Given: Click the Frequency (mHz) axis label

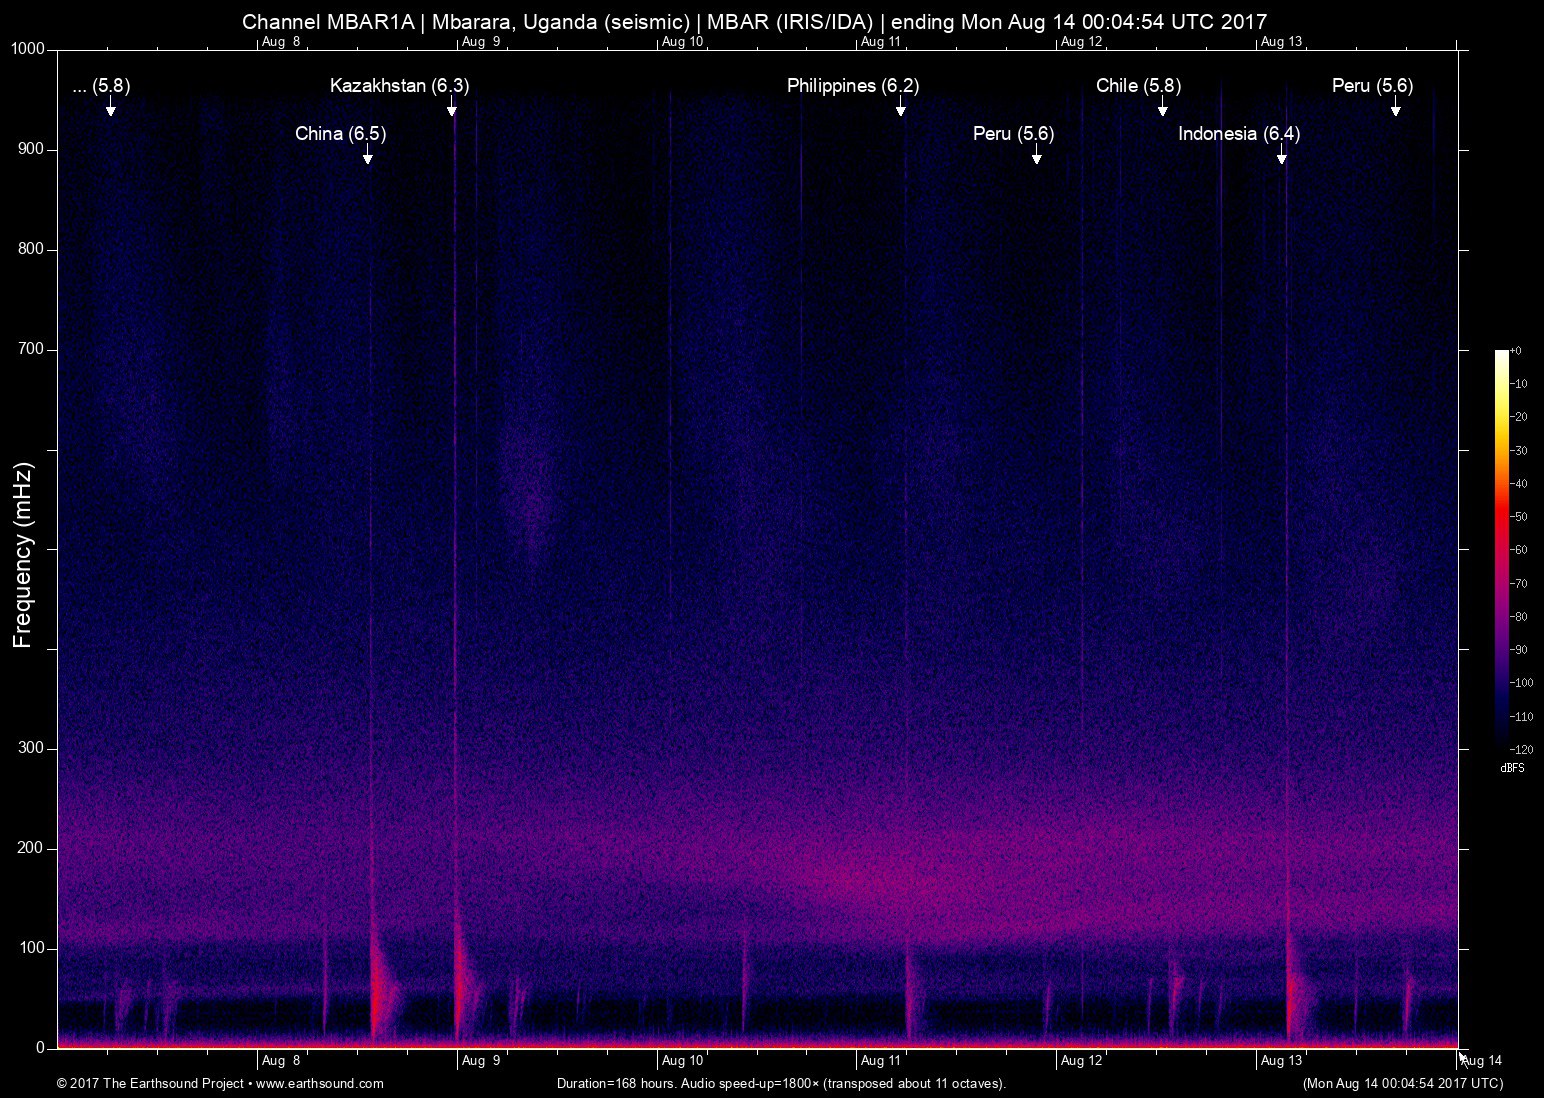Looking at the screenshot, I should coord(23,555).
